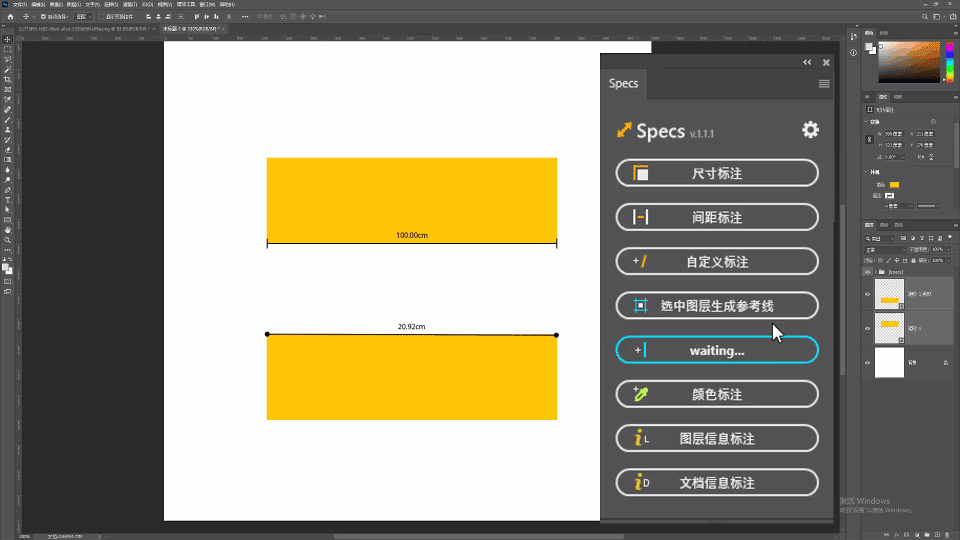Click the yellow fill swatch in Properties
Image resolution: width=960 pixels, height=540 pixels.
(894, 184)
